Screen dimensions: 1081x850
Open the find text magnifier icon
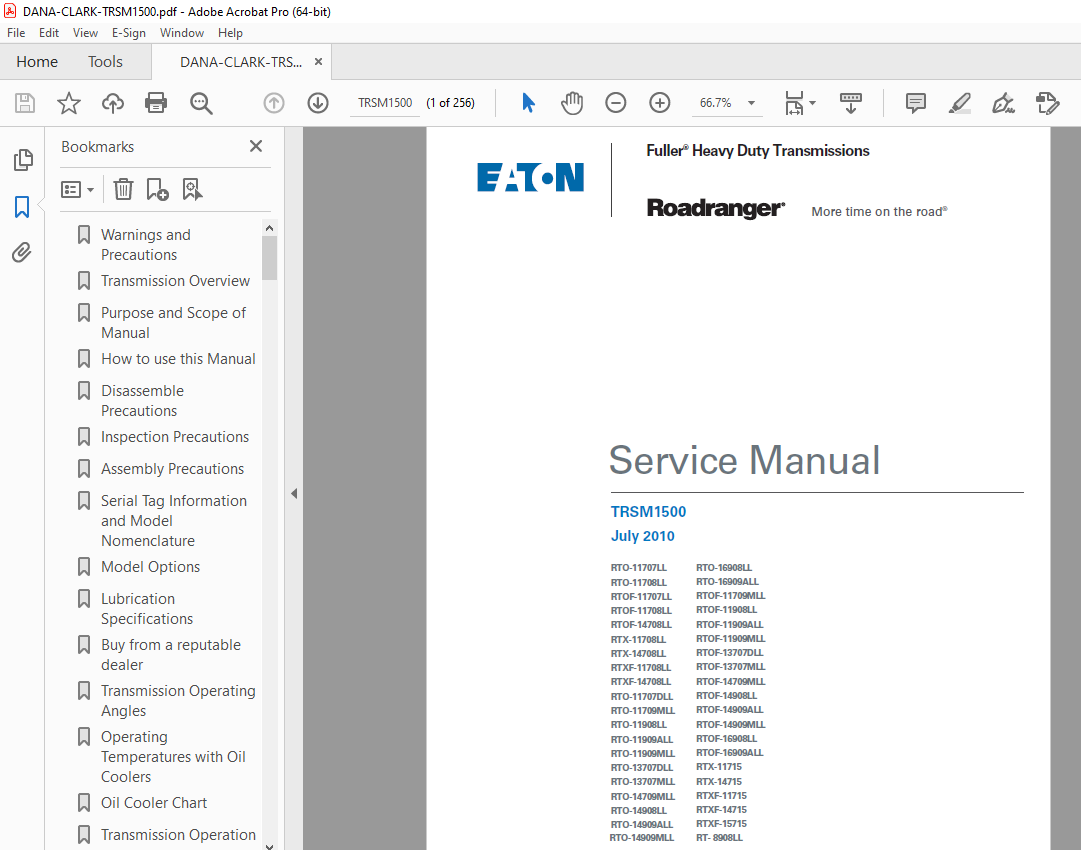[201, 103]
